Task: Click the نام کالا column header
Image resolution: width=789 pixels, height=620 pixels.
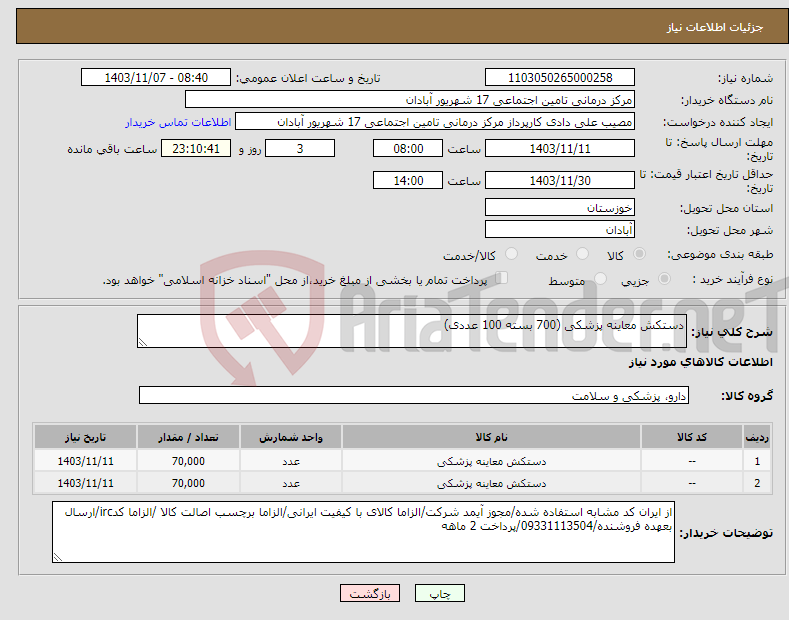Action: [x=491, y=437]
